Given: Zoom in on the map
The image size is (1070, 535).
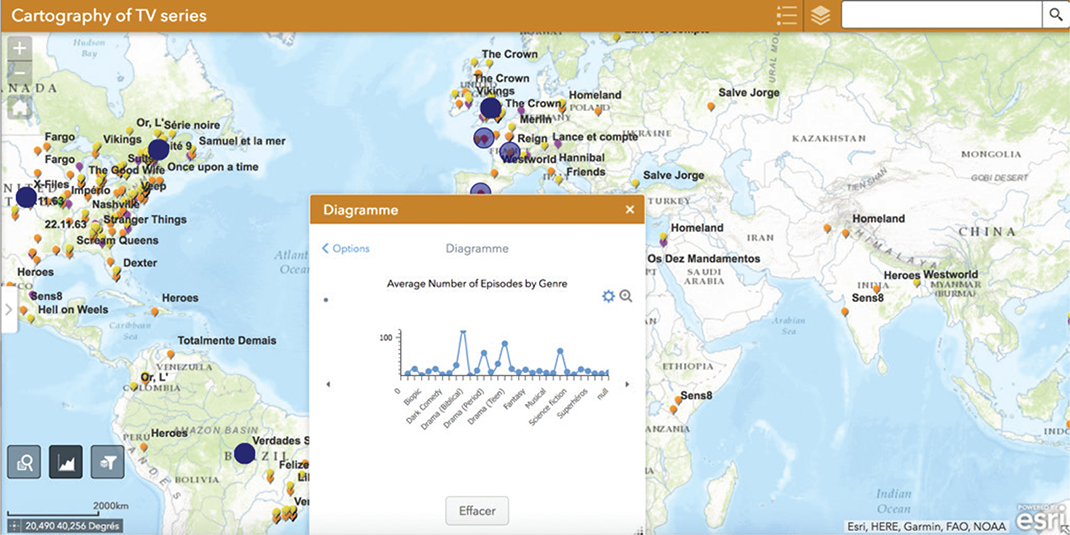Looking at the screenshot, I should pos(20,48).
